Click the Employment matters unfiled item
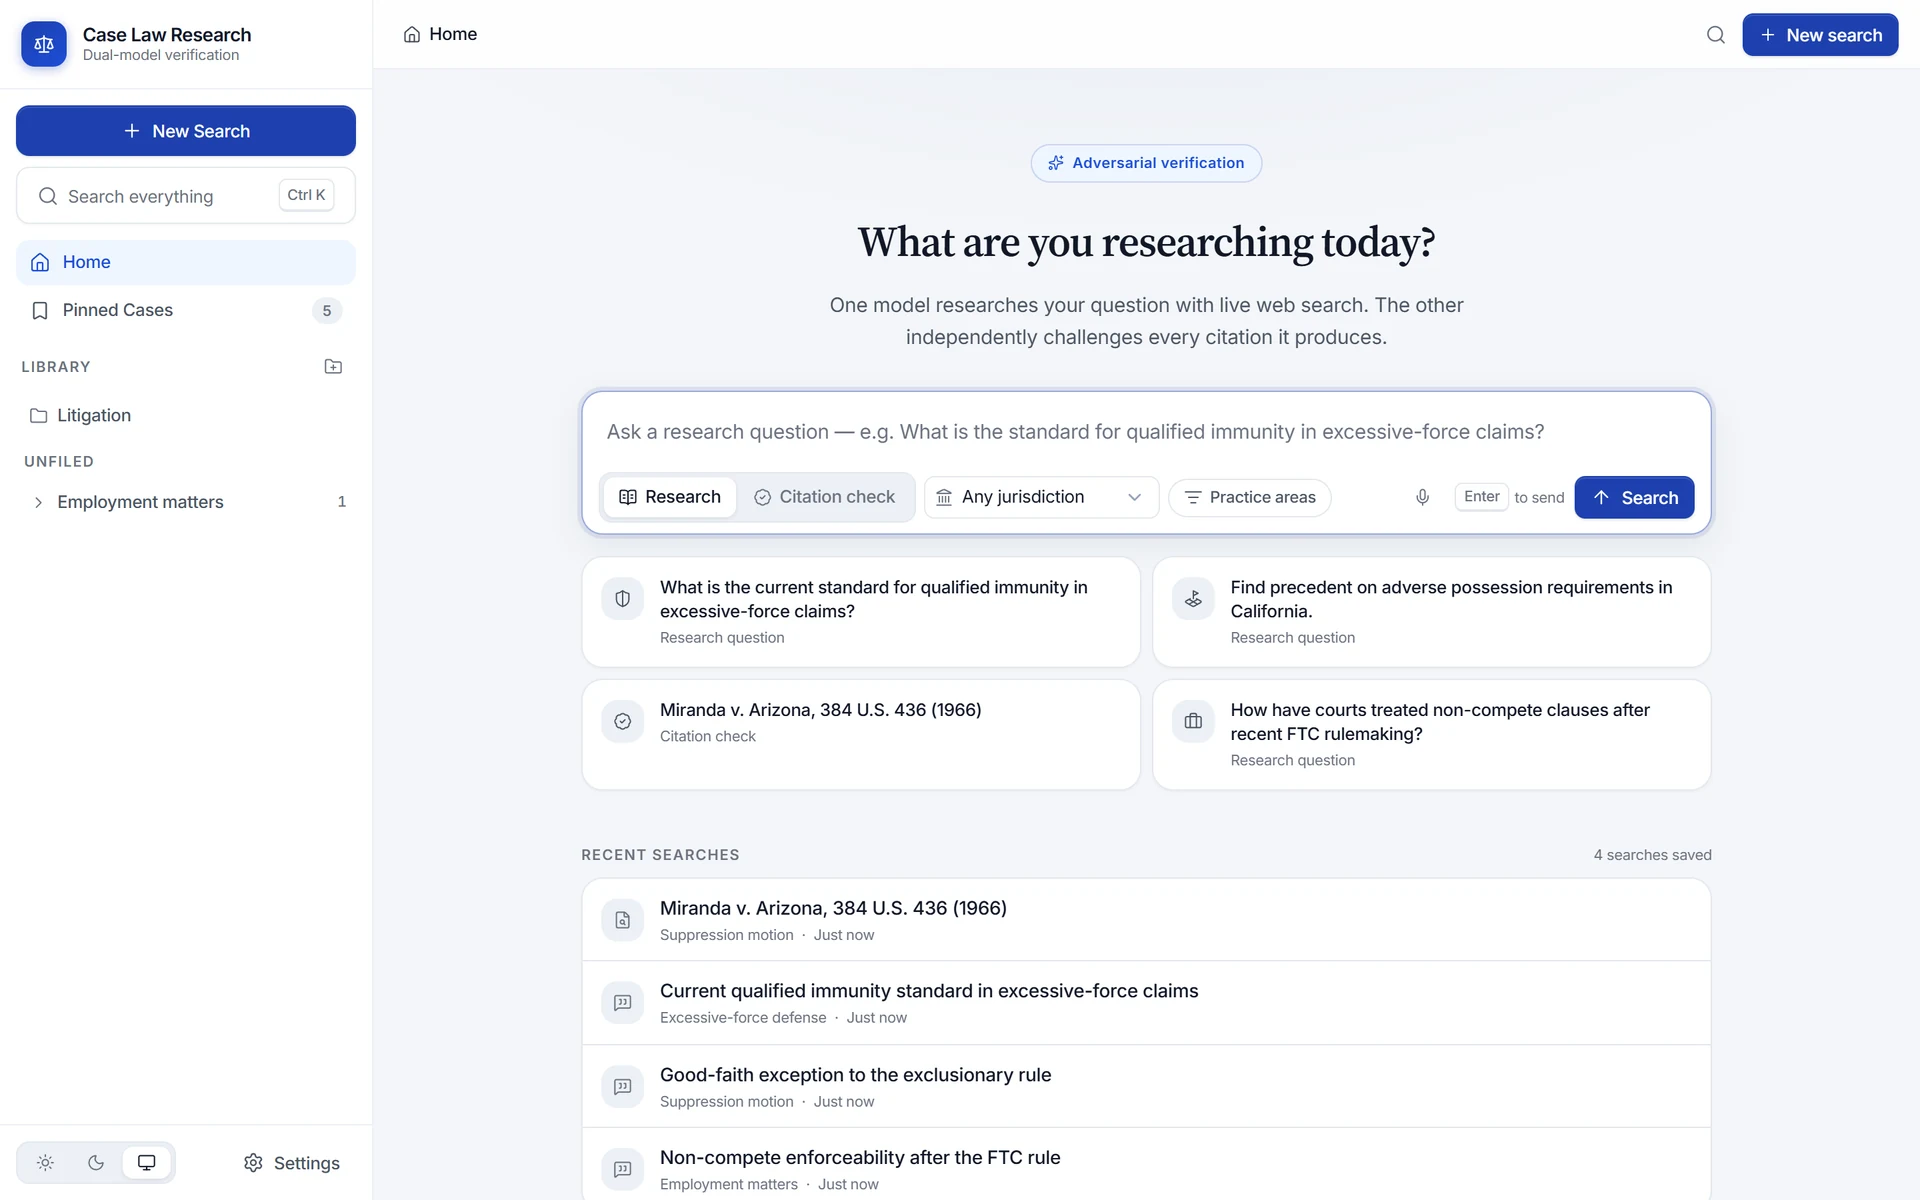The image size is (1920, 1200). (x=186, y=502)
